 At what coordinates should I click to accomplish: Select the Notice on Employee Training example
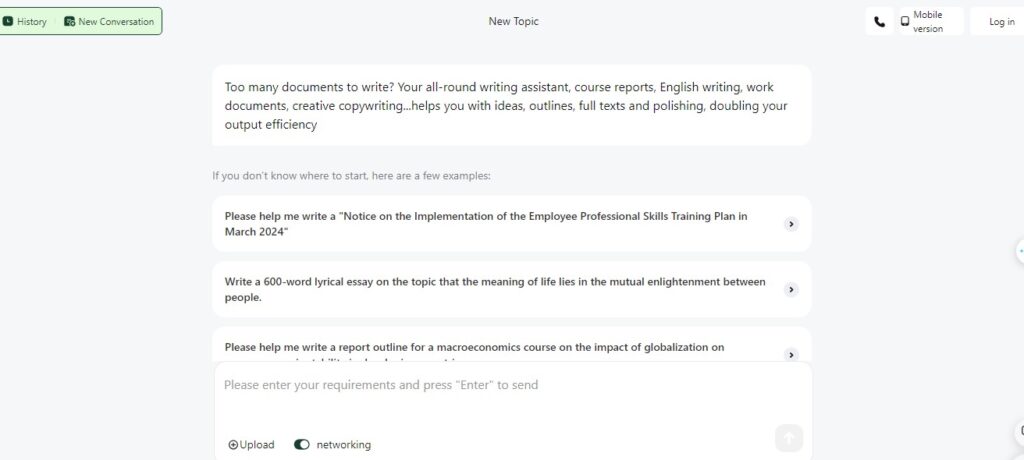pyautogui.click(x=511, y=223)
